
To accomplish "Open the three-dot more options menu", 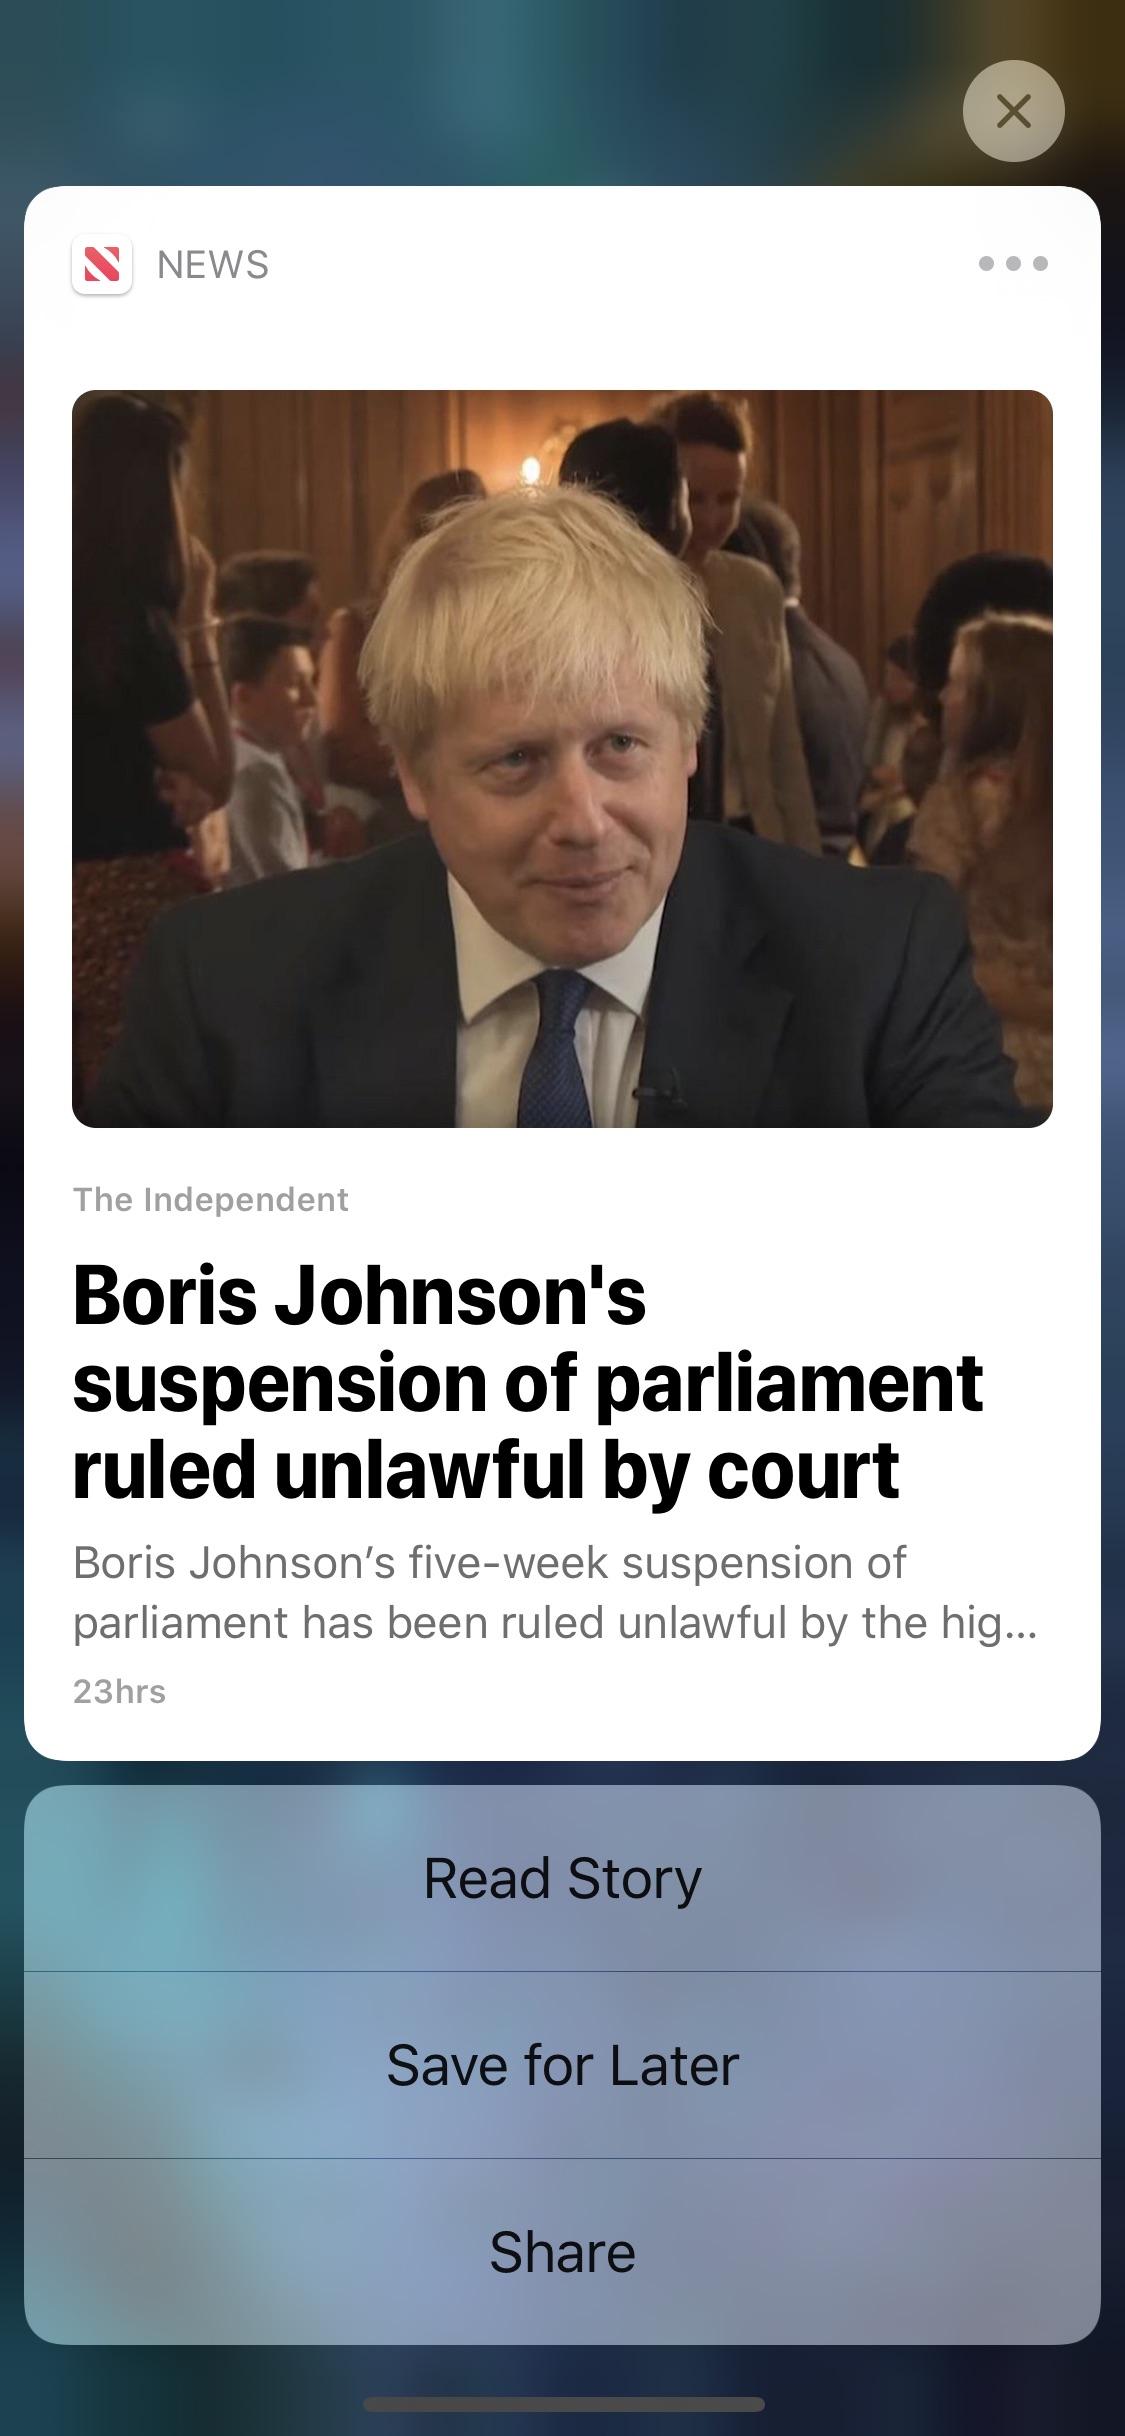I will pos(1013,264).
